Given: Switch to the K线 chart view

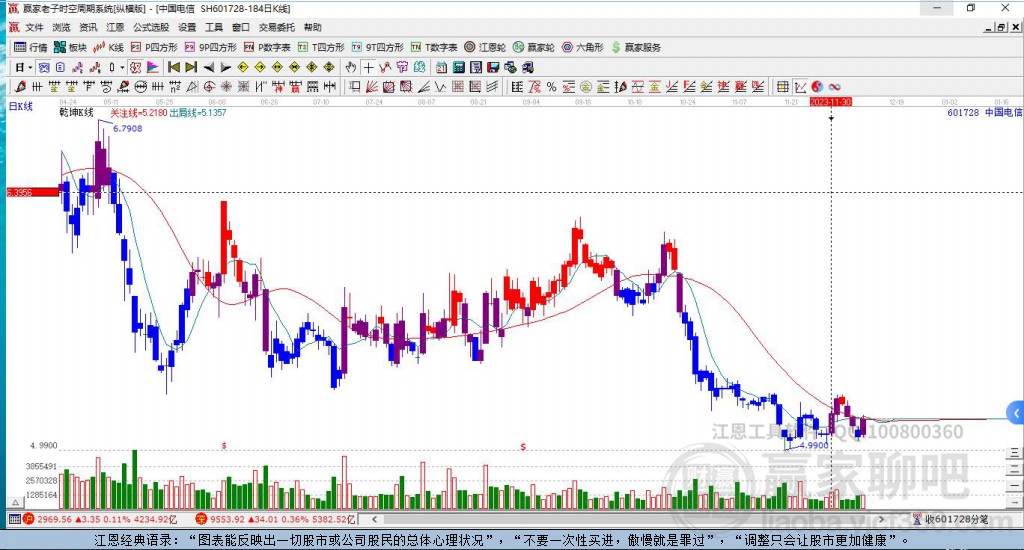Looking at the screenshot, I should 108,47.
